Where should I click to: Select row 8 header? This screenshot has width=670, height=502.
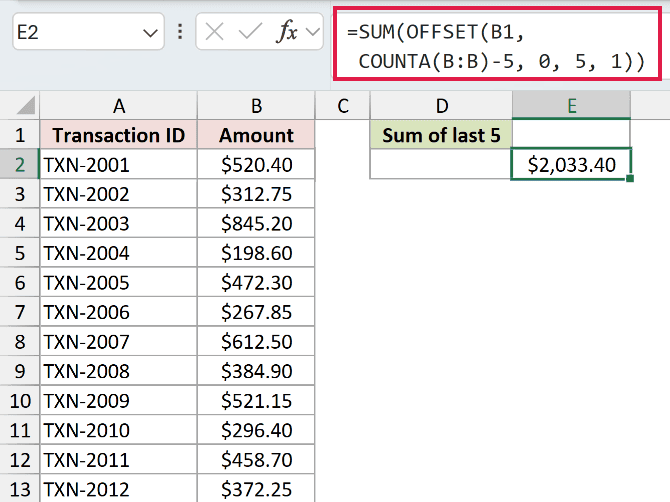click(x=20, y=341)
